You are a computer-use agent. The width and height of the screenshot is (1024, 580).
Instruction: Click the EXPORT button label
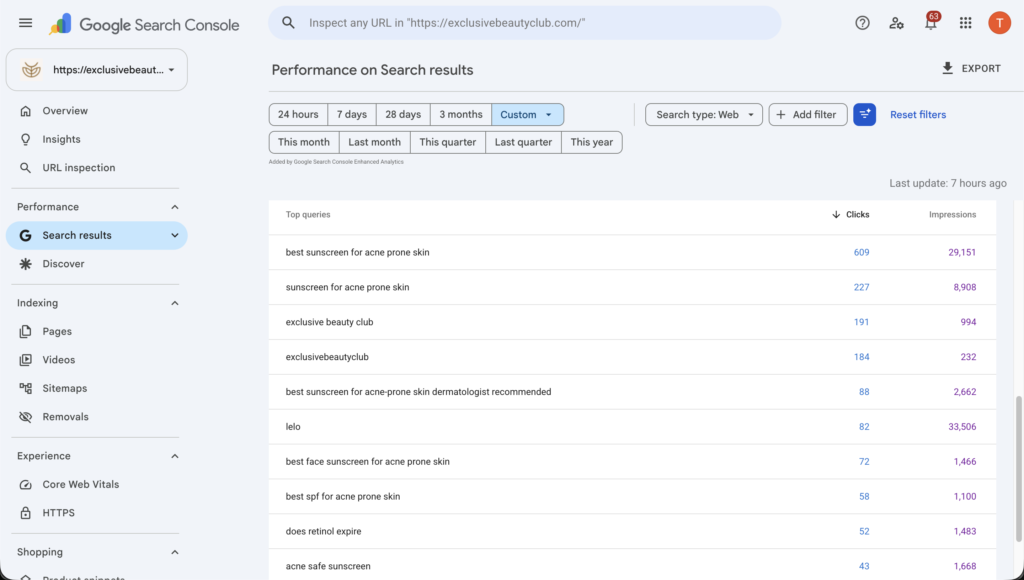(981, 68)
